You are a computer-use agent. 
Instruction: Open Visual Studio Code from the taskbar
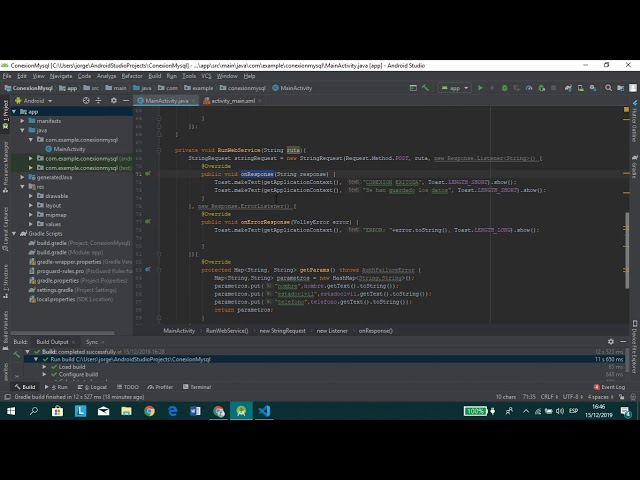(x=264, y=411)
